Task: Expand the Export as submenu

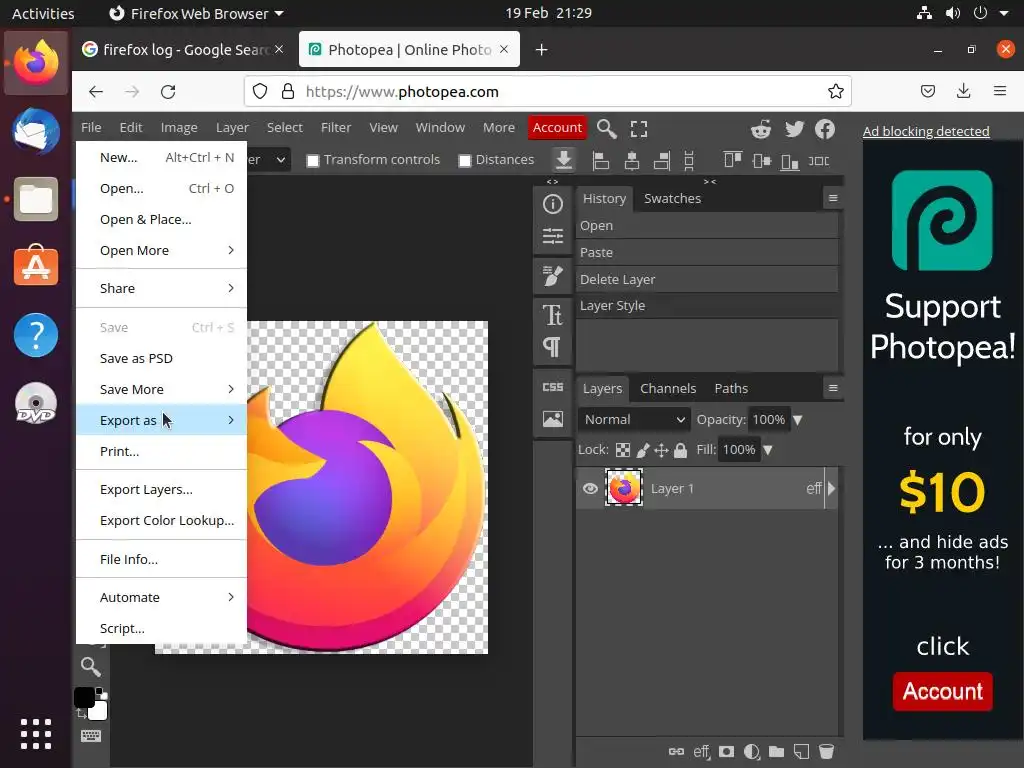Action: [x=161, y=420]
